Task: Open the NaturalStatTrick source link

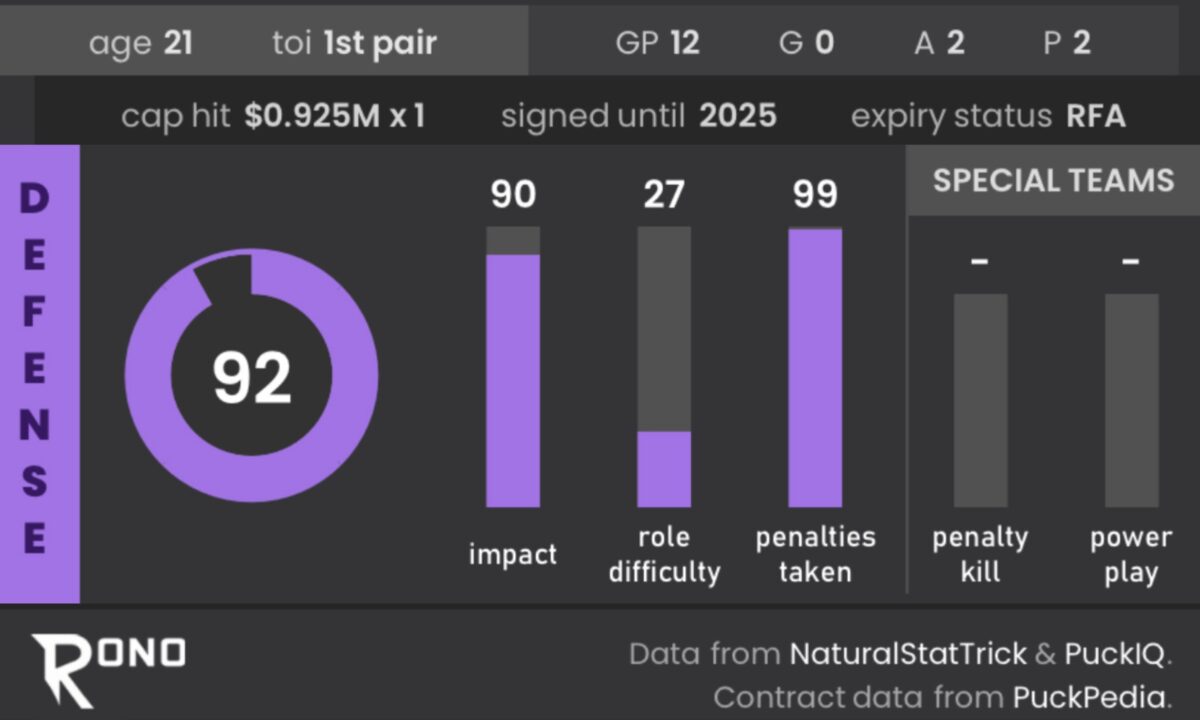Action: tap(908, 655)
